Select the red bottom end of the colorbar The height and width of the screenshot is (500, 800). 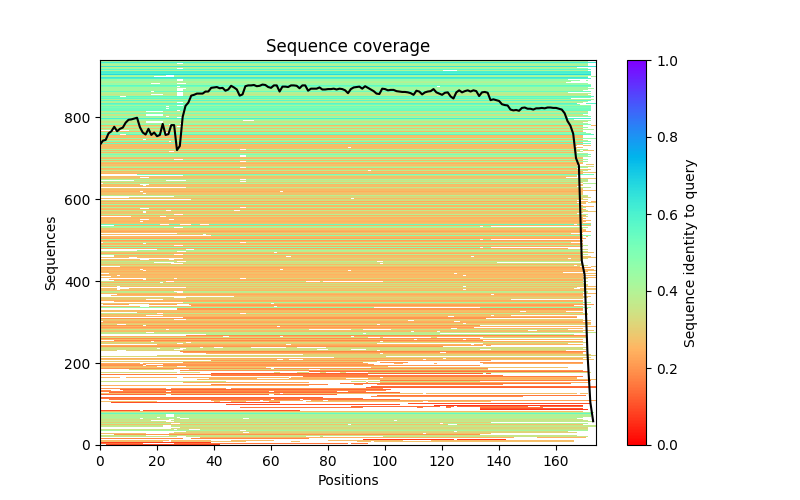(637, 442)
